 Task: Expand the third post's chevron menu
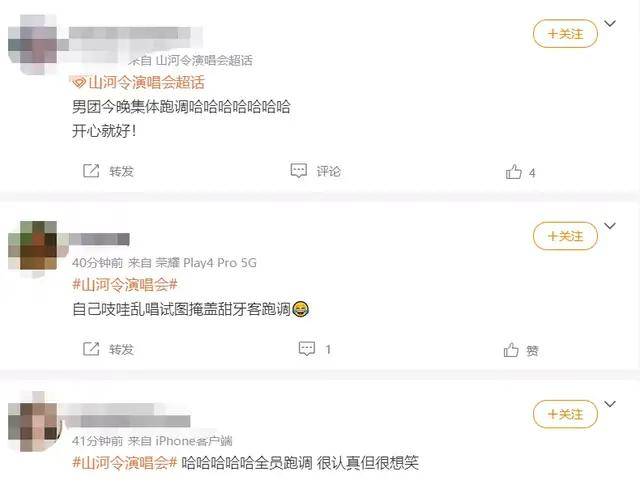point(610,404)
